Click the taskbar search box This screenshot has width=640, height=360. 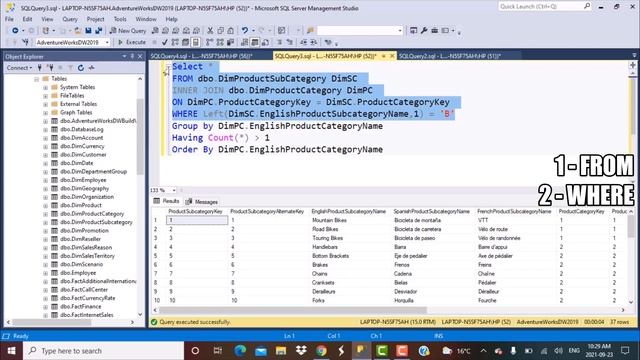pos(104,351)
